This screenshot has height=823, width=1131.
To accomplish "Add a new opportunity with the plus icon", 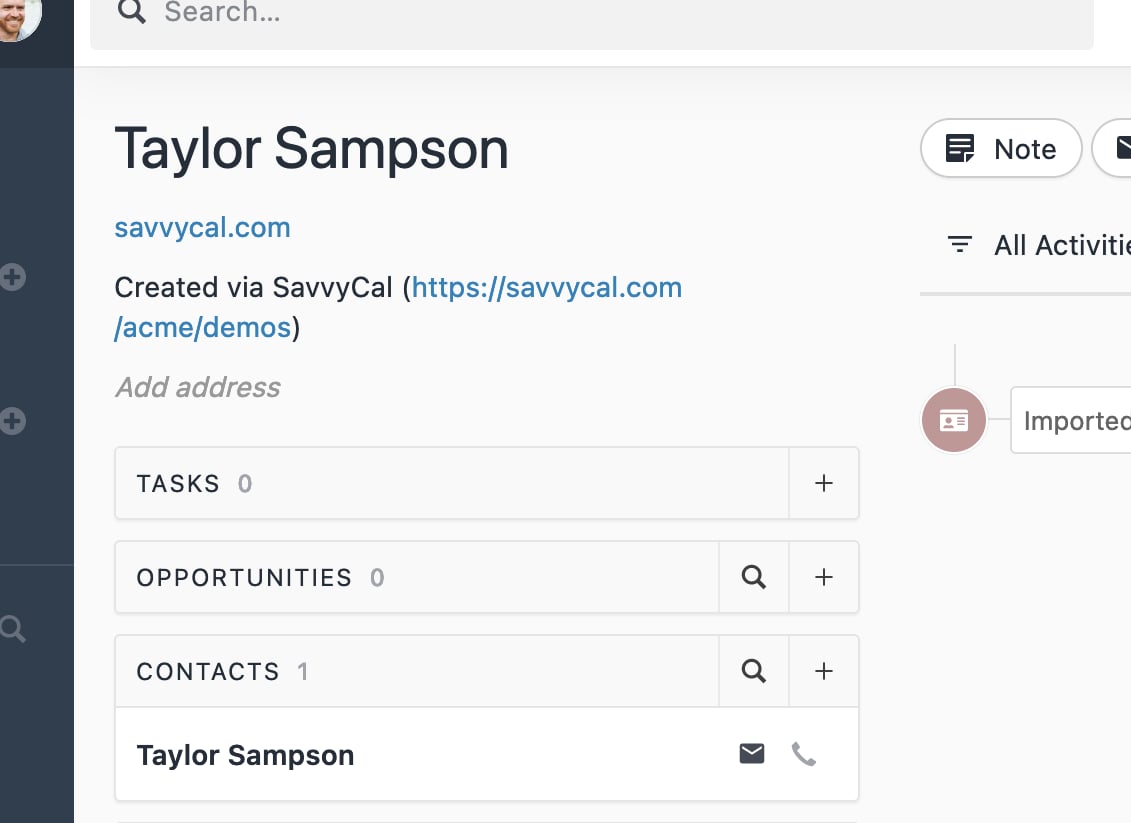I will point(824,577).
